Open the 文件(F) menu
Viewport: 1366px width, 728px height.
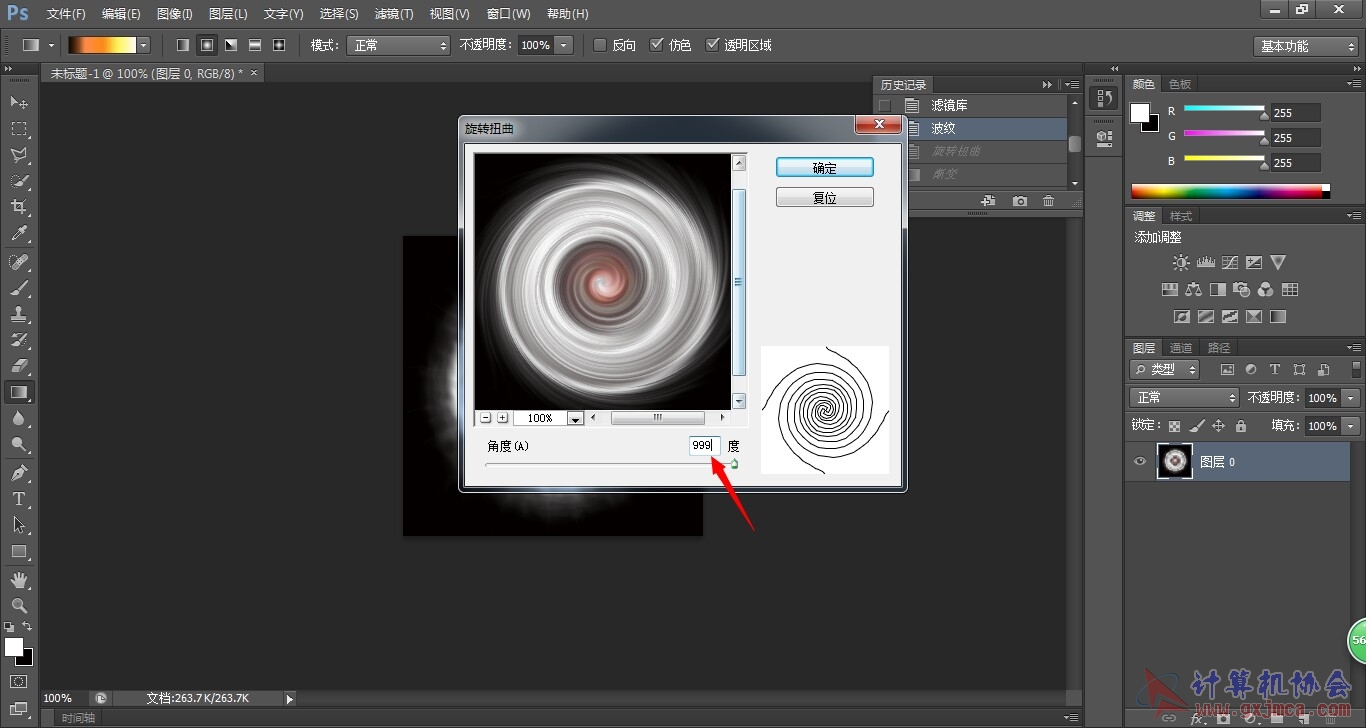[66, 14]
